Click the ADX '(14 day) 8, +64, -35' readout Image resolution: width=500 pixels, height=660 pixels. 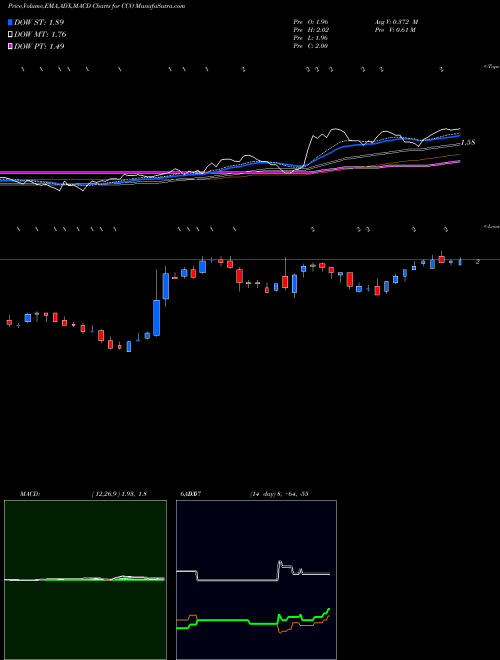277,494
